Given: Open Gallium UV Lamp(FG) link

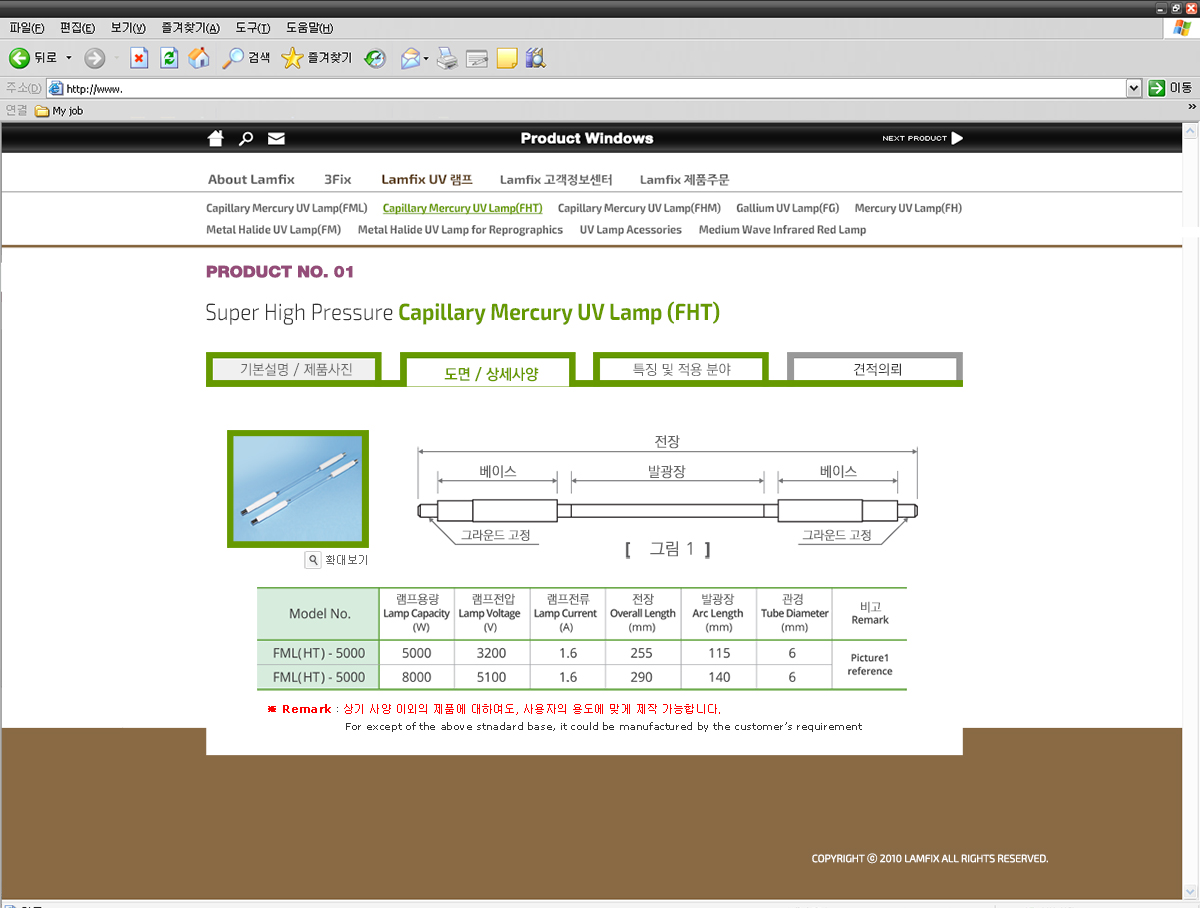Looking at the screenshot, I should (x=787, y=208).
